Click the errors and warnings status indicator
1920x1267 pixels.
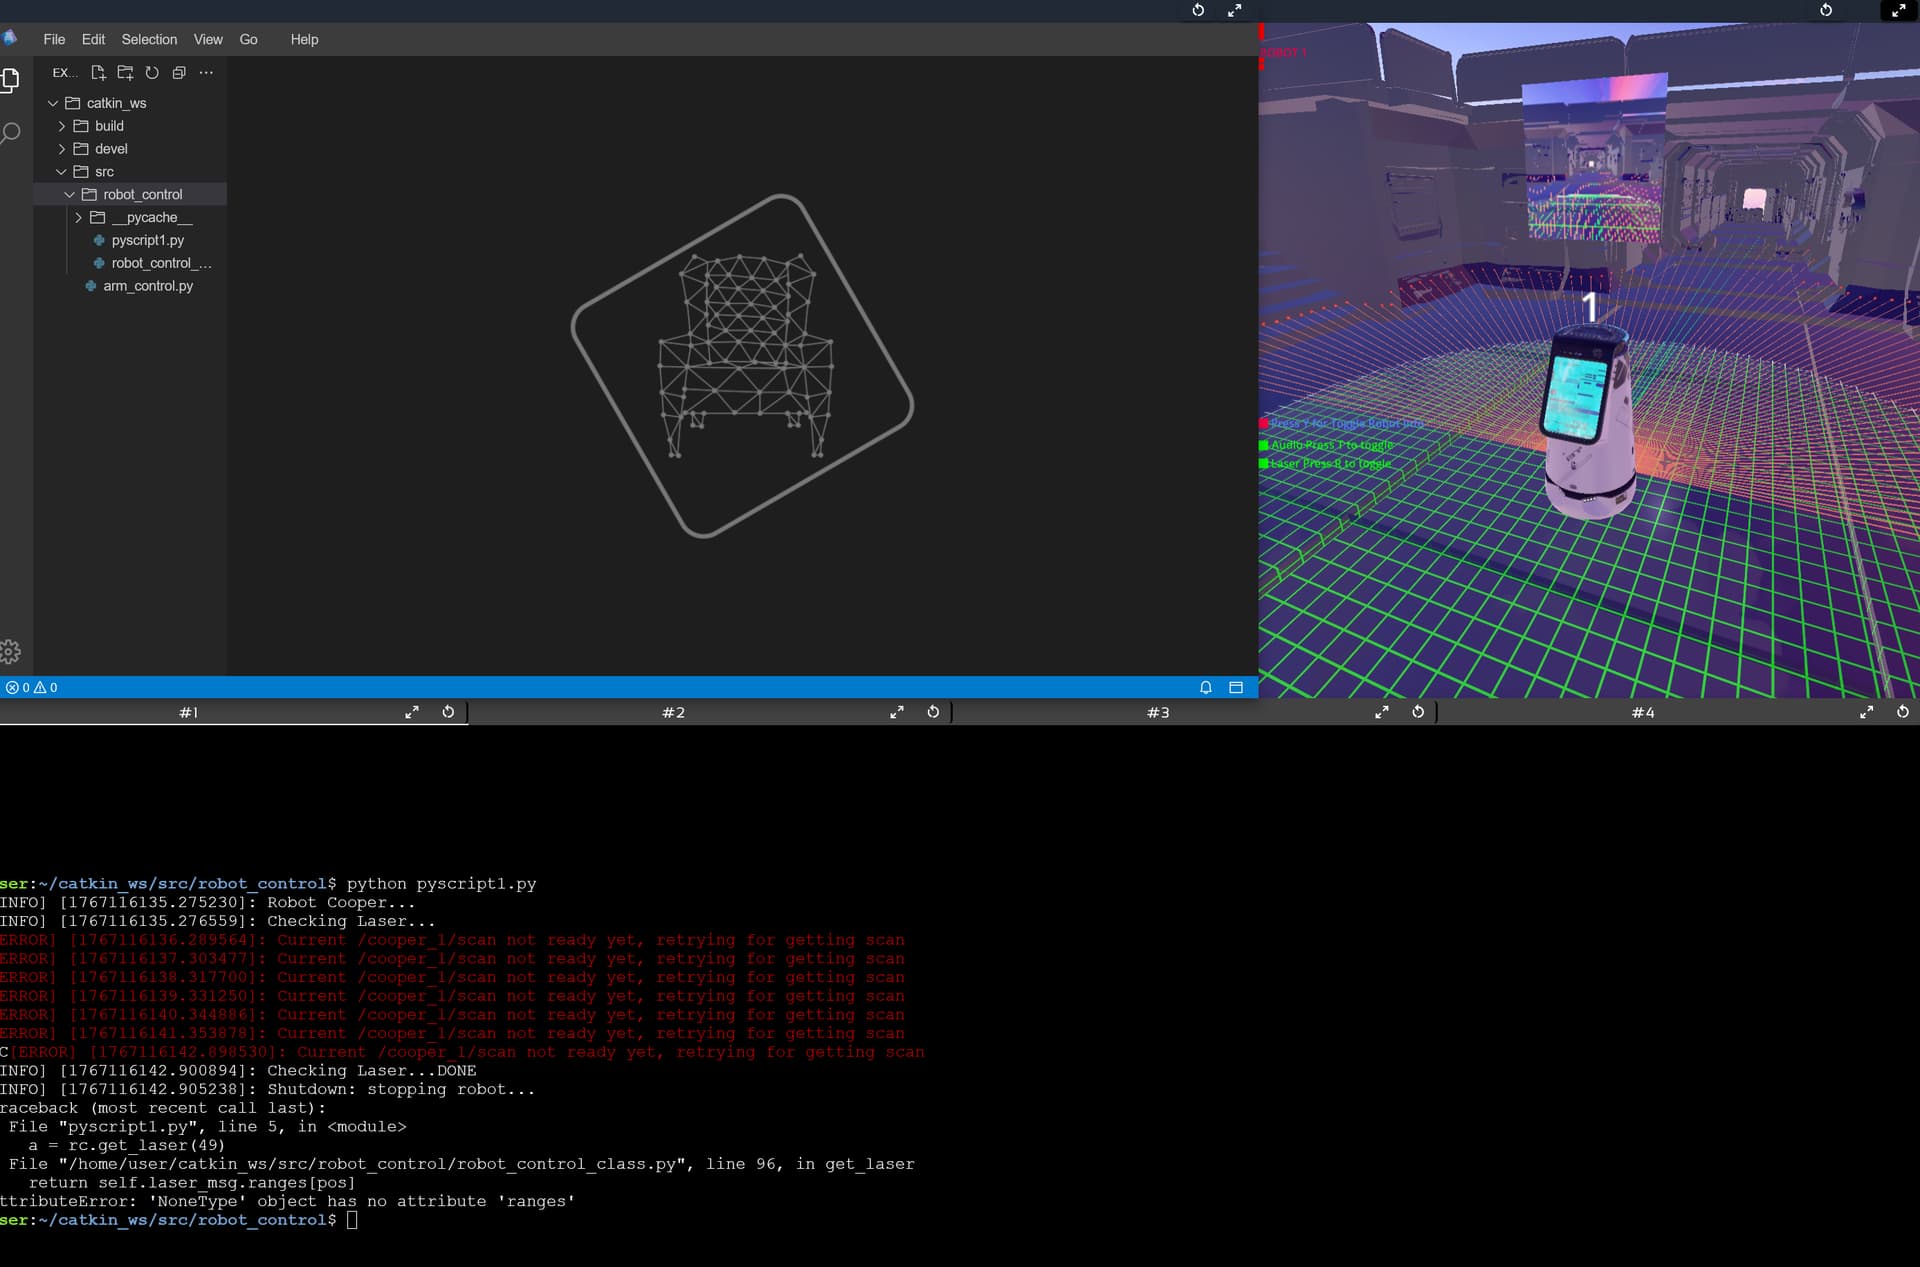(32, 688)
